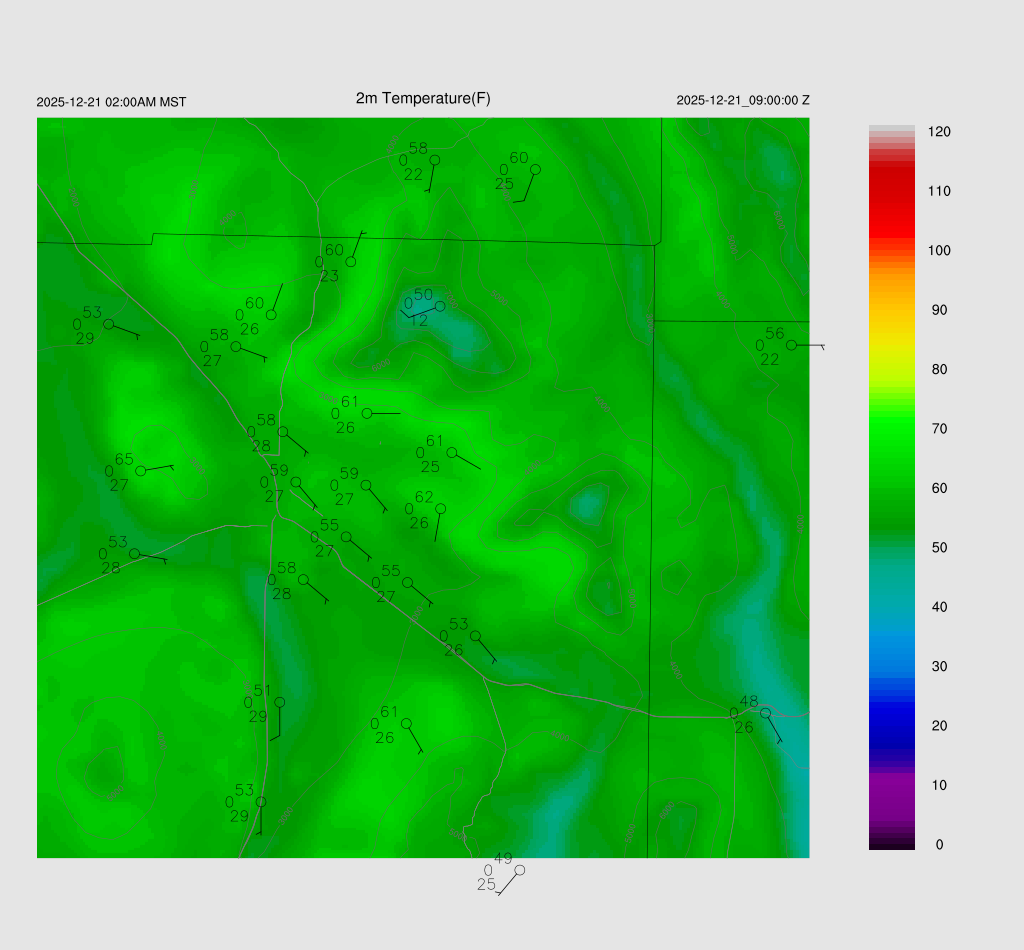Click the station circle reading 53 and 28
This screenshot has width=1024, height=950.
tap(135, 553)
